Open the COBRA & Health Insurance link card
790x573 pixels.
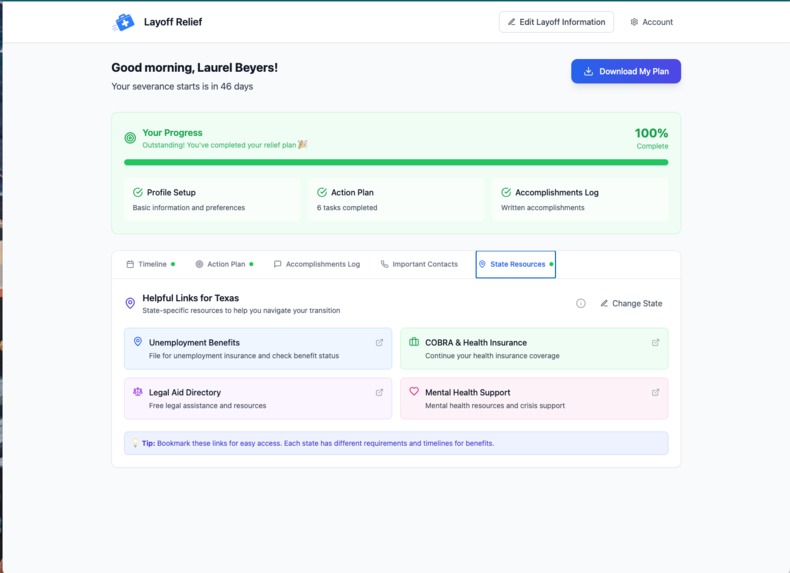(534, 349)
